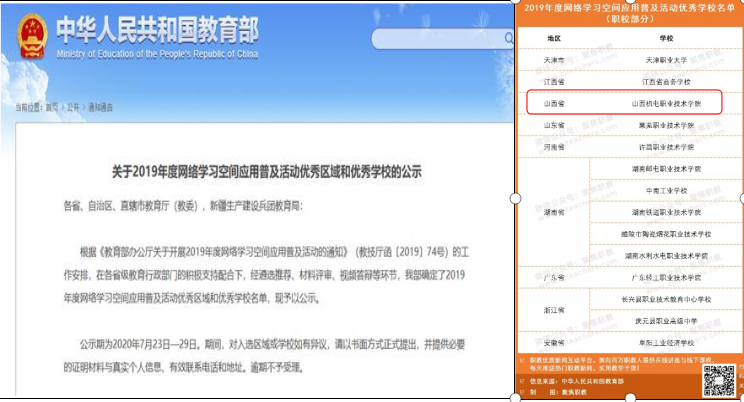Select the 山西省 region cell
744x402 pixels.
[554, 103]
